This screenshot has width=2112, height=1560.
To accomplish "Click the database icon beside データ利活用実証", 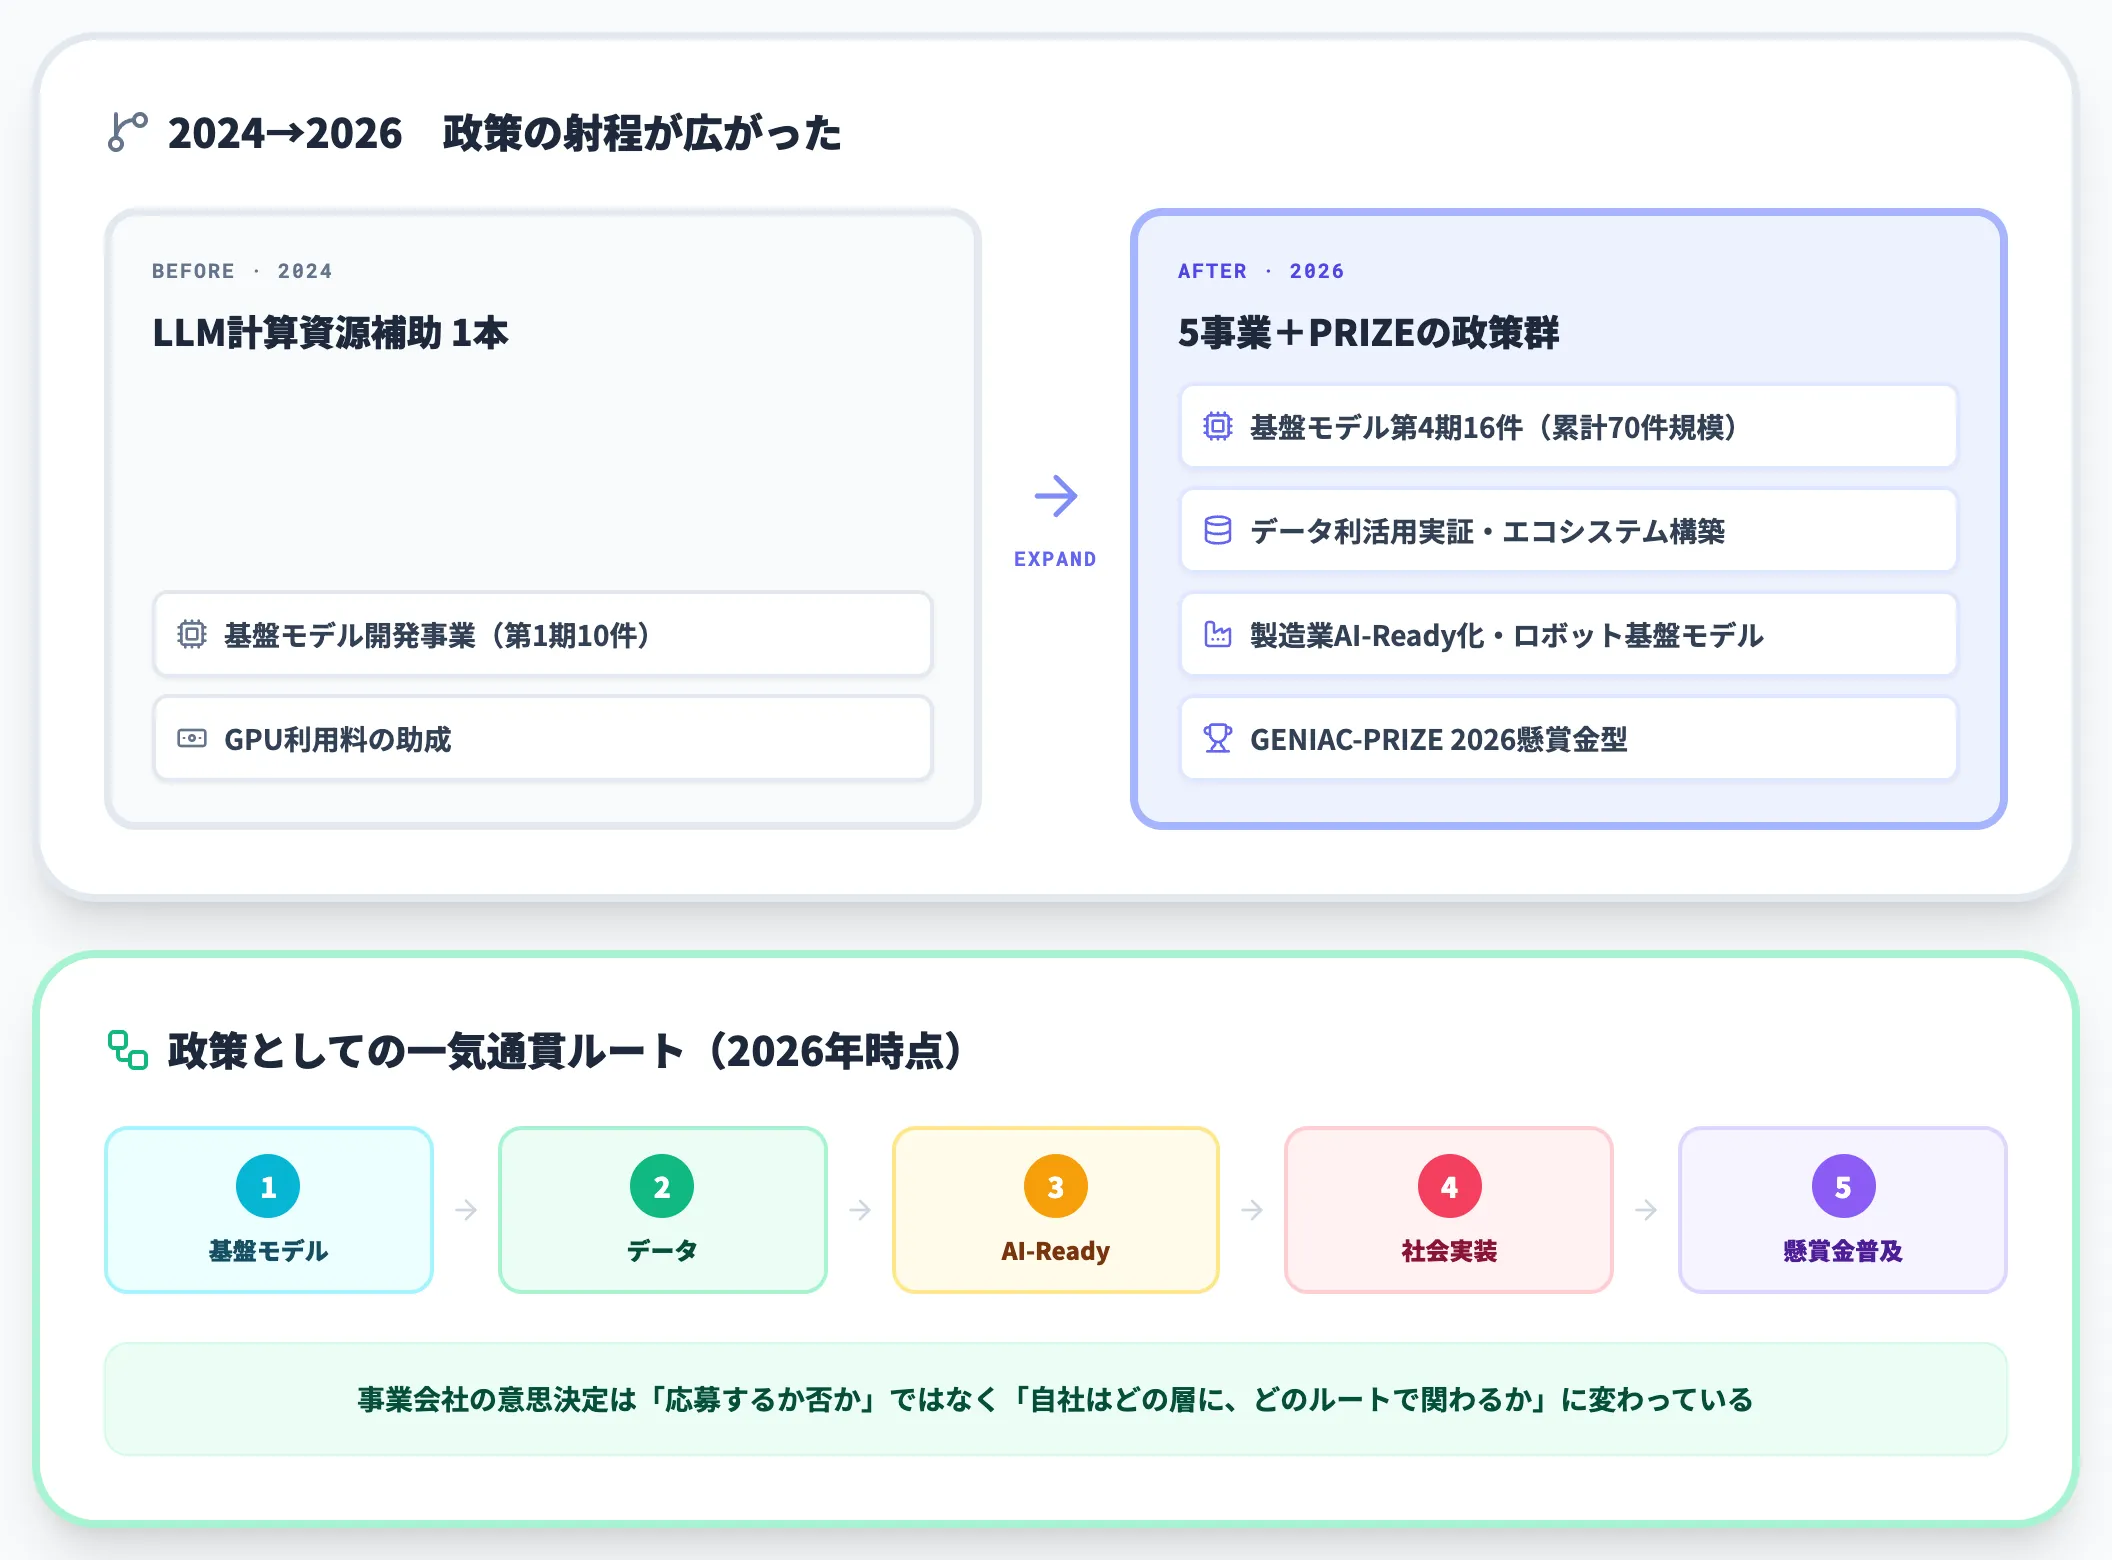I will pos(1217,530).
